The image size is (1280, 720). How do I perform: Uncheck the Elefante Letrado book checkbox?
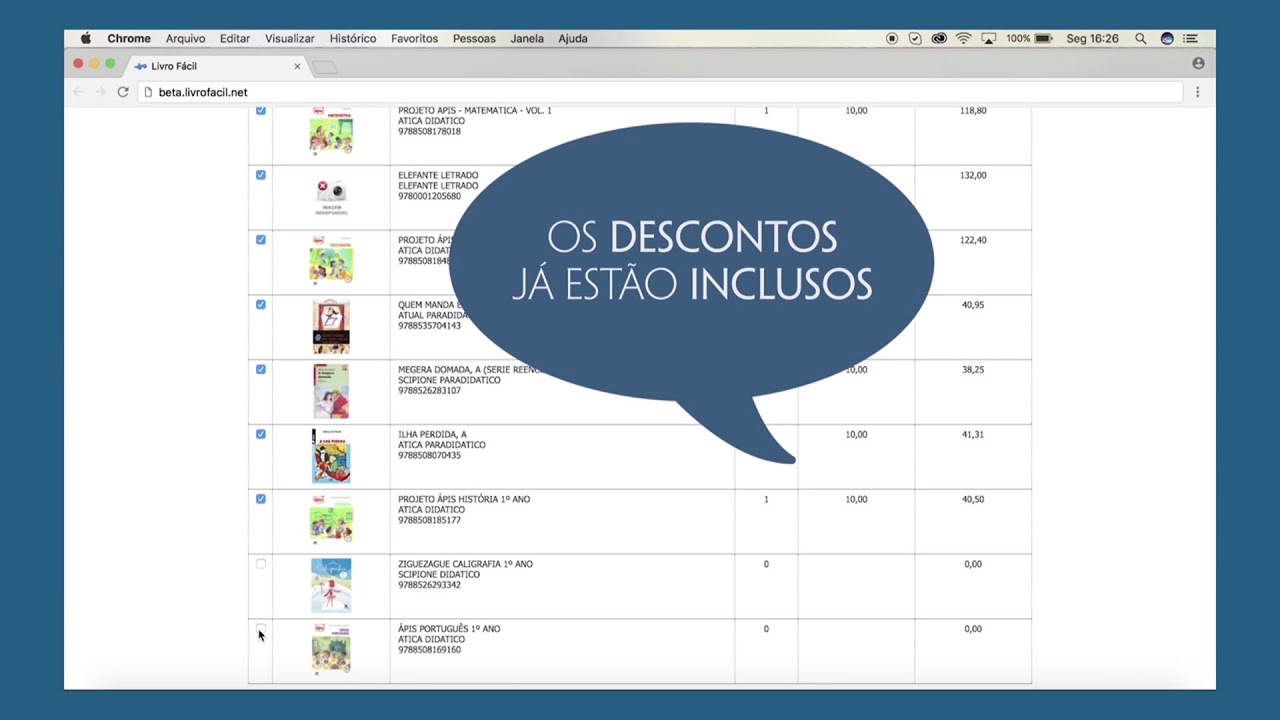coord(261,175)
